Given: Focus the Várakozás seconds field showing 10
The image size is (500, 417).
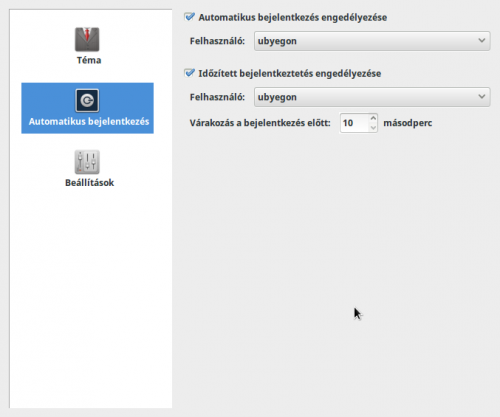Looking at the screenshot, I should coord(354,123).
